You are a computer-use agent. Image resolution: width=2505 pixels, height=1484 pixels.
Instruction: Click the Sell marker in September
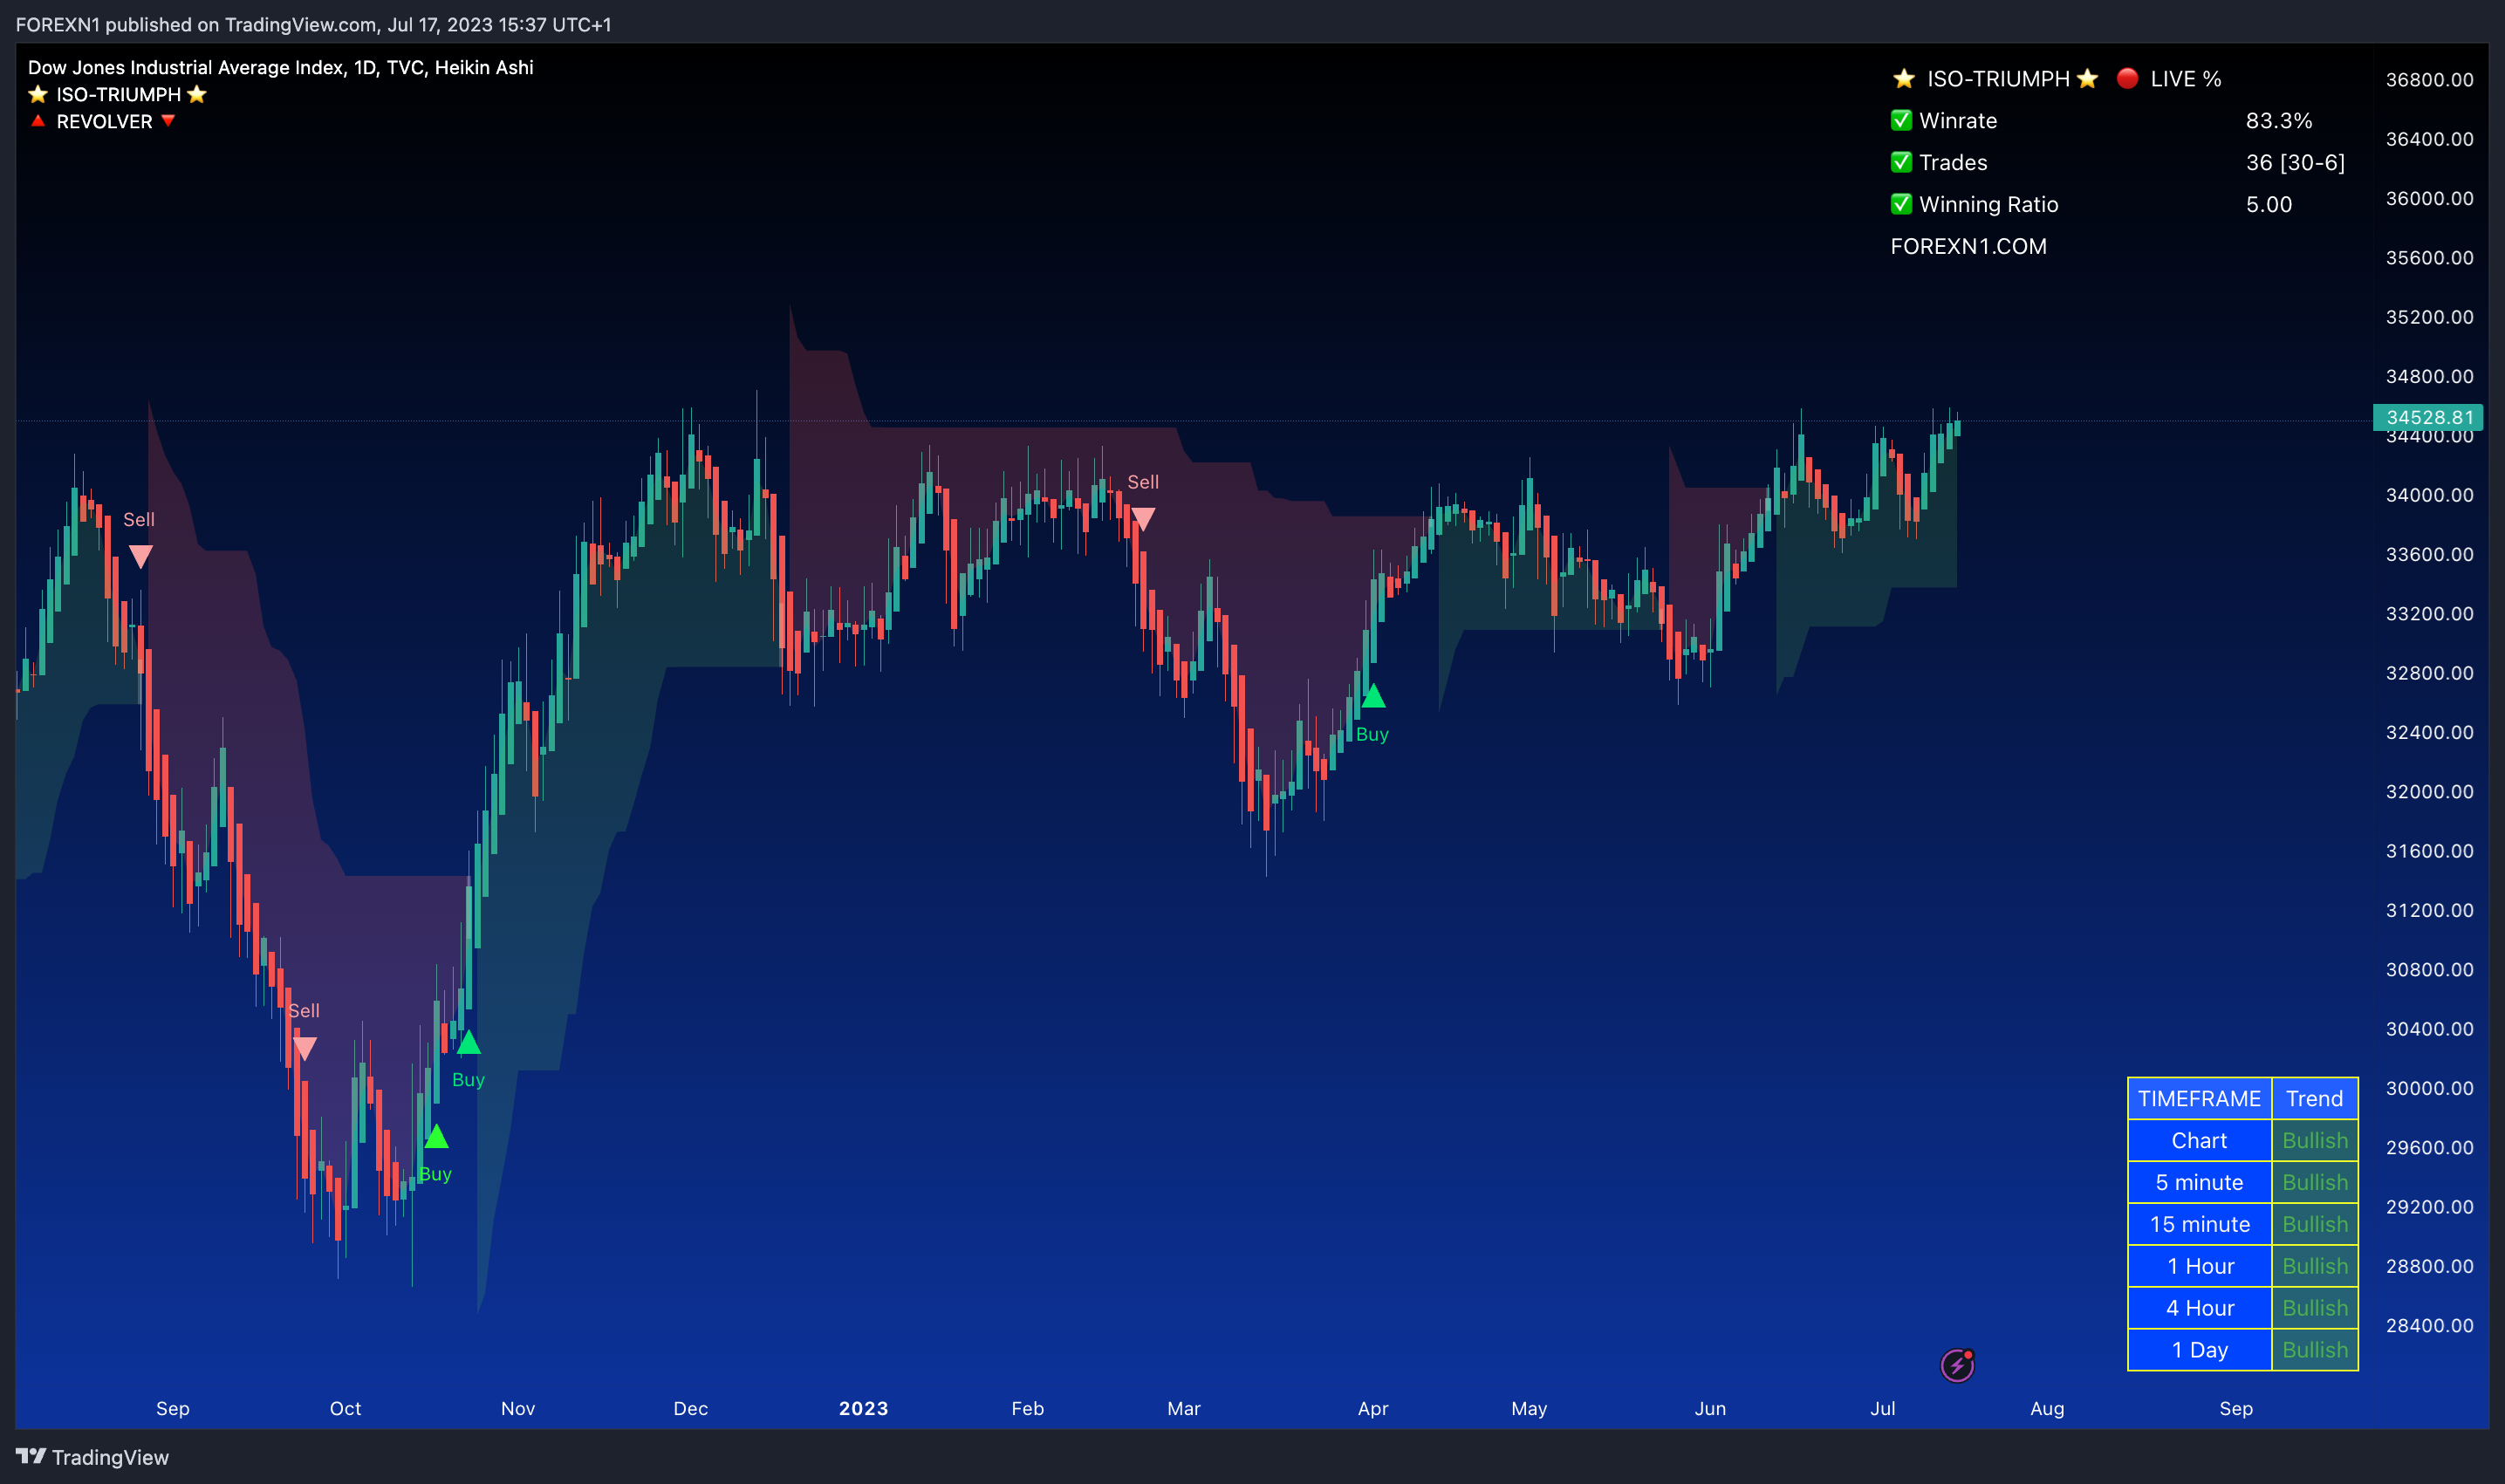141,556
